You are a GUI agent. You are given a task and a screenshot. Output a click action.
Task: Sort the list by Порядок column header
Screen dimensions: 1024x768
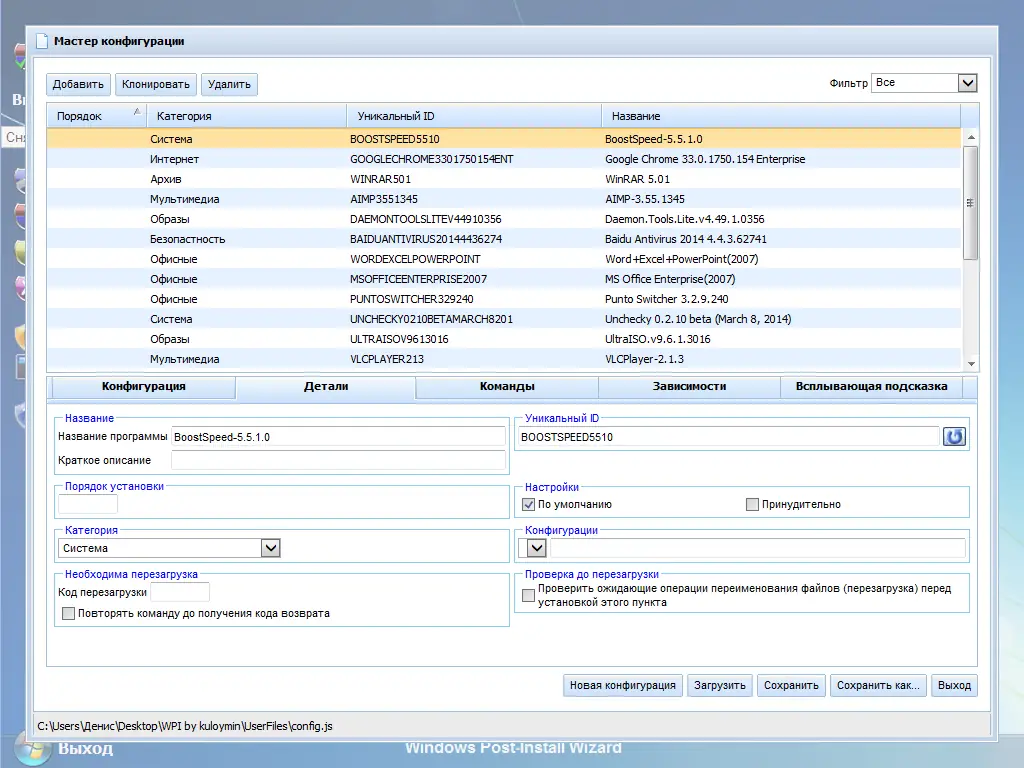96,116
